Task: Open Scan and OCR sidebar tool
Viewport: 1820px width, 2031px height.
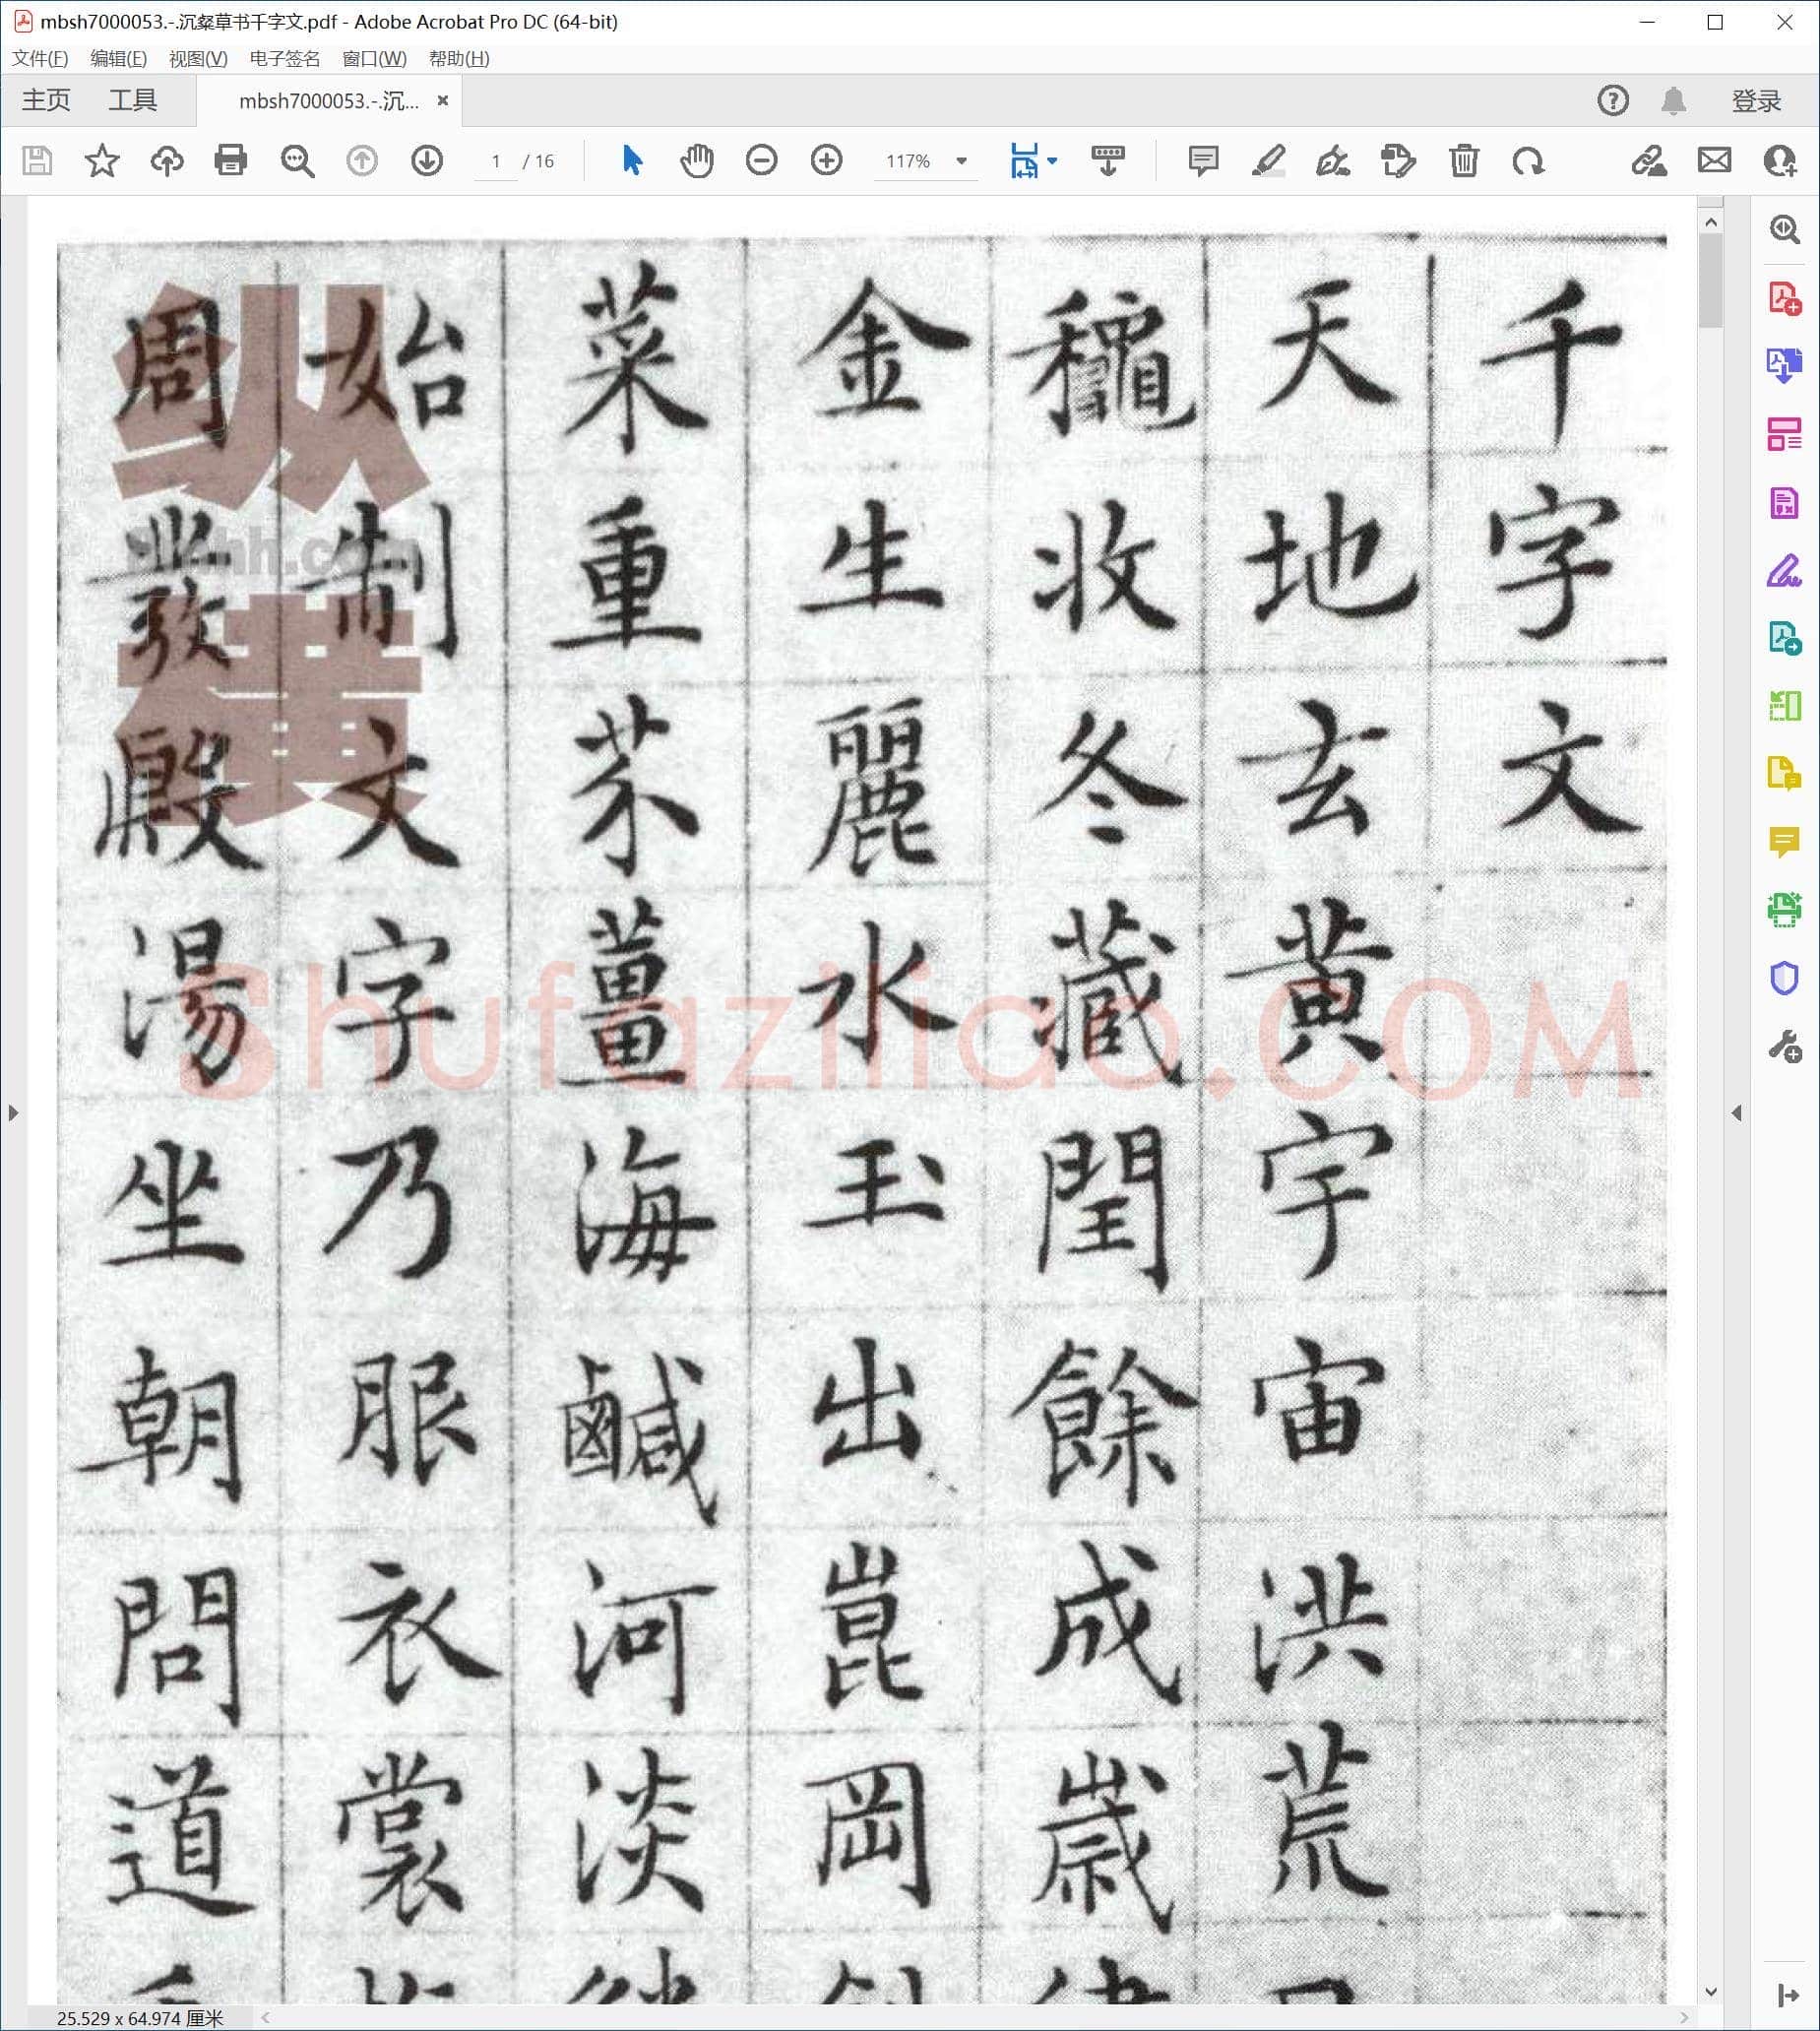Action: [1785, 910]
